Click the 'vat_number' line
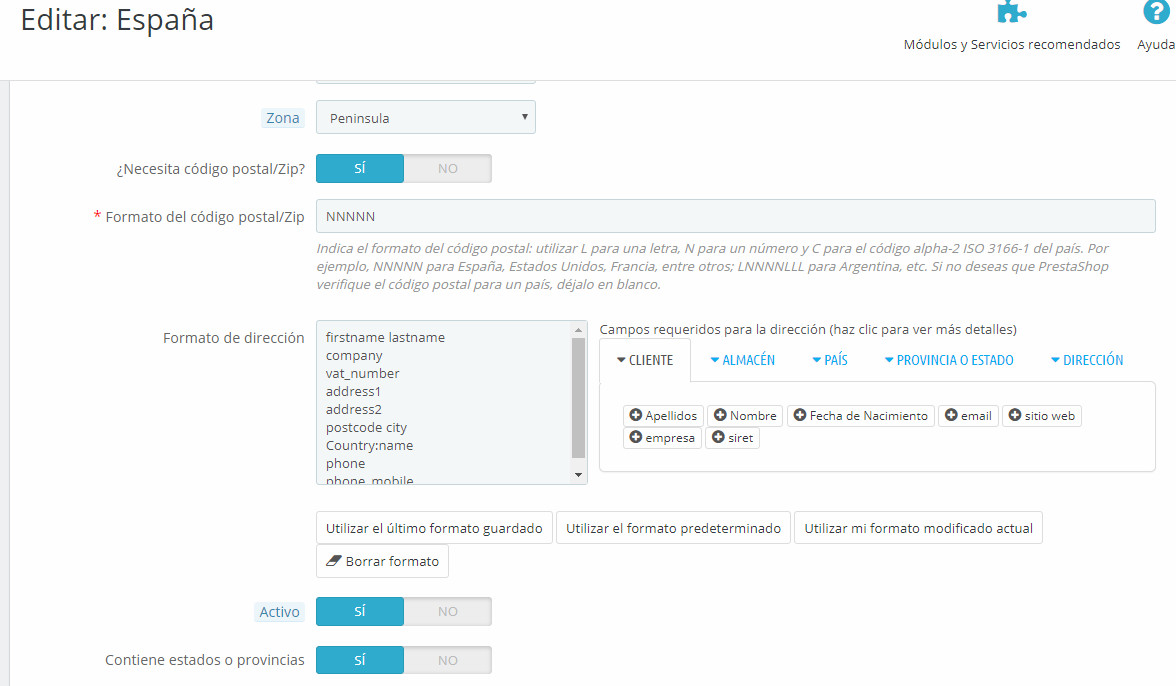1176x686 pixels. 362,373
